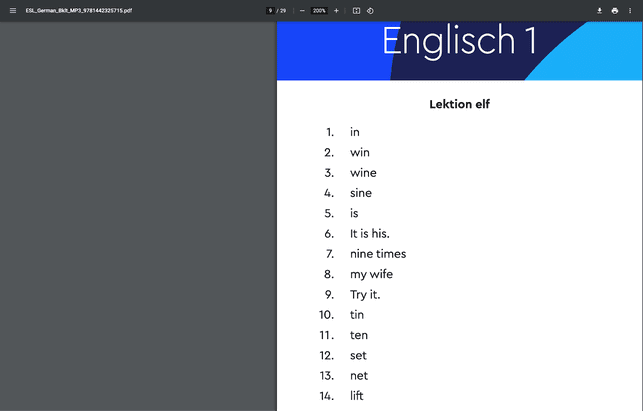Click the total page count 29
Screen dimensions: 643x411
[284, 10]
